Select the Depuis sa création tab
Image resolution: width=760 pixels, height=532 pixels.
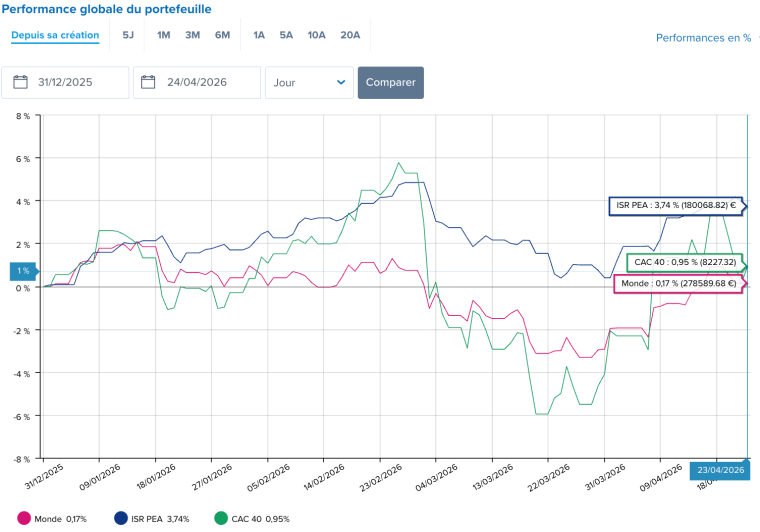pos(55,35)
